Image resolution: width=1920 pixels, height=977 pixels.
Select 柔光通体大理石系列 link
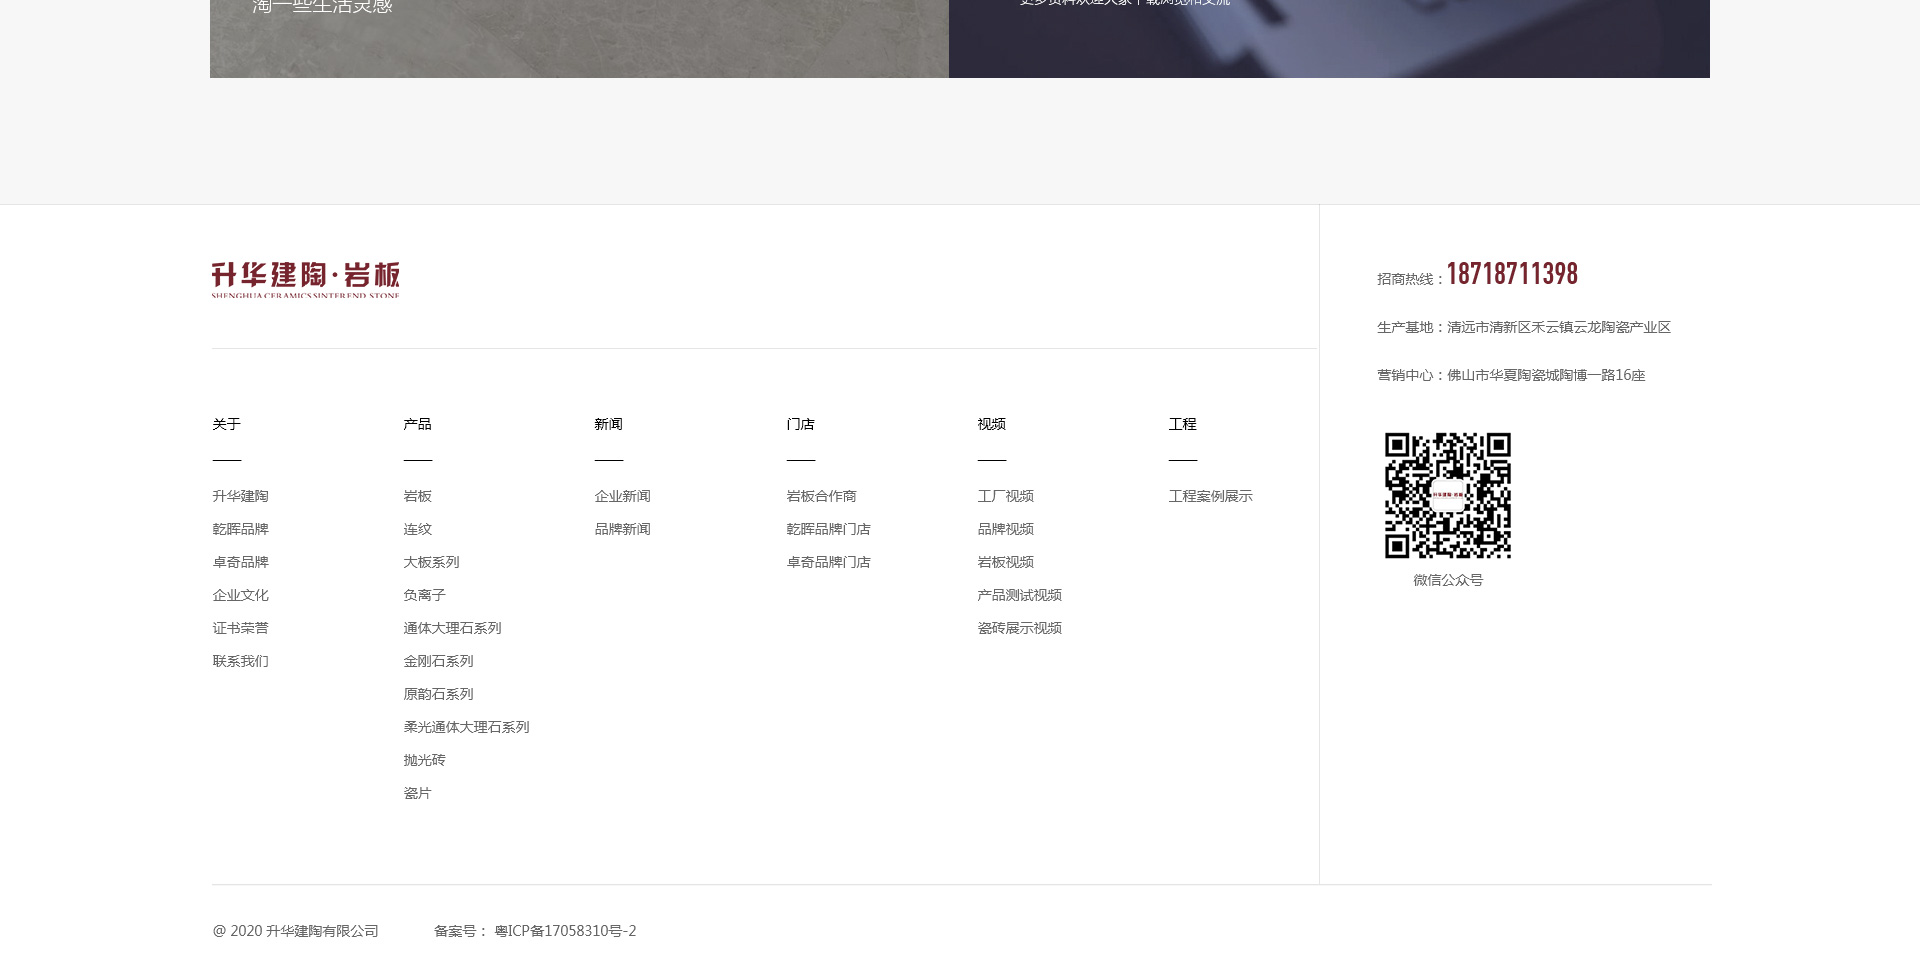click(466, 727)
